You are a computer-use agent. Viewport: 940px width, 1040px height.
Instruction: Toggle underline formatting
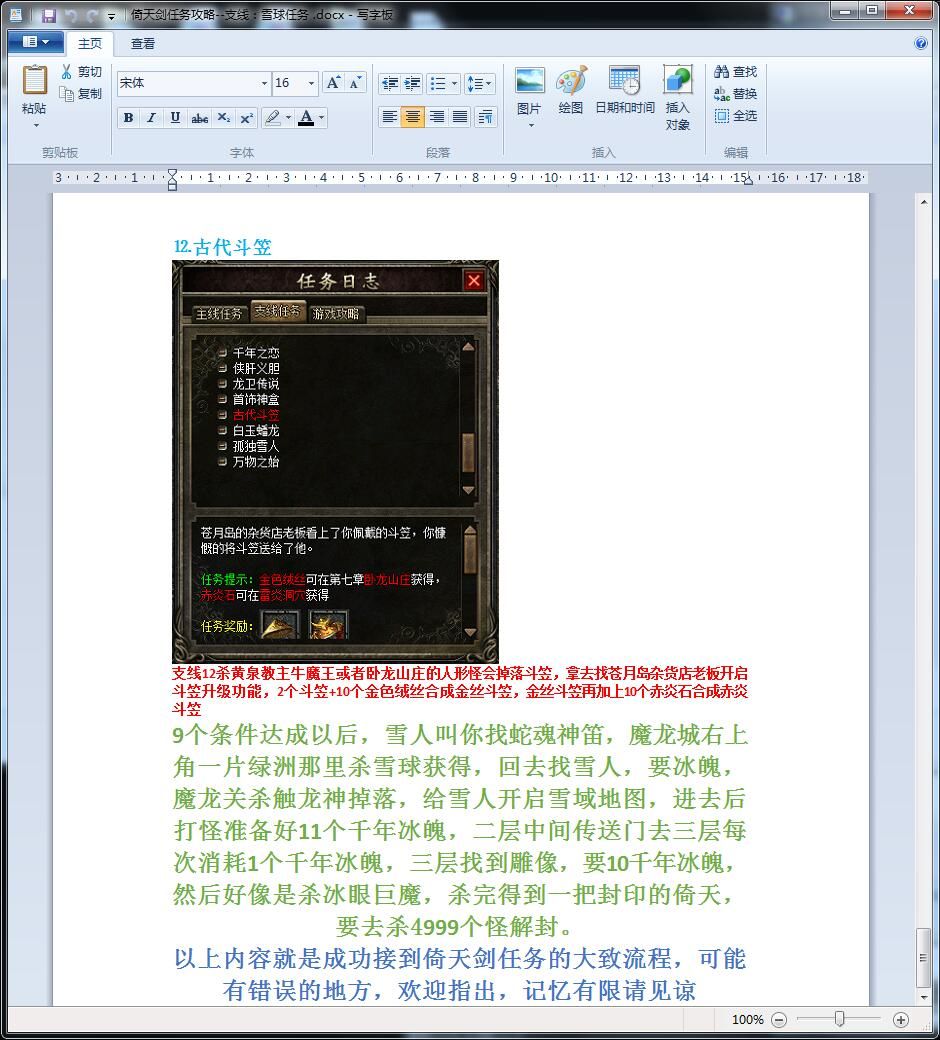[x=175, y=118]
